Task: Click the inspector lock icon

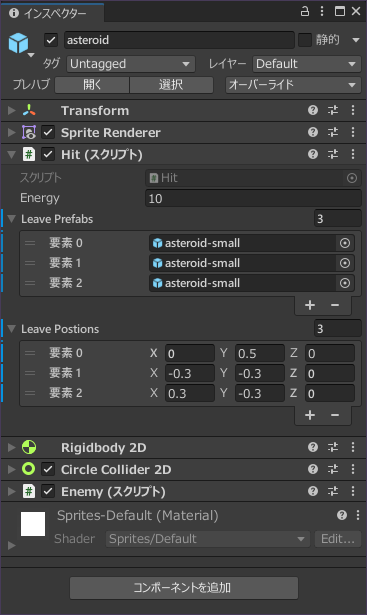Action: (x=305, y=11)
